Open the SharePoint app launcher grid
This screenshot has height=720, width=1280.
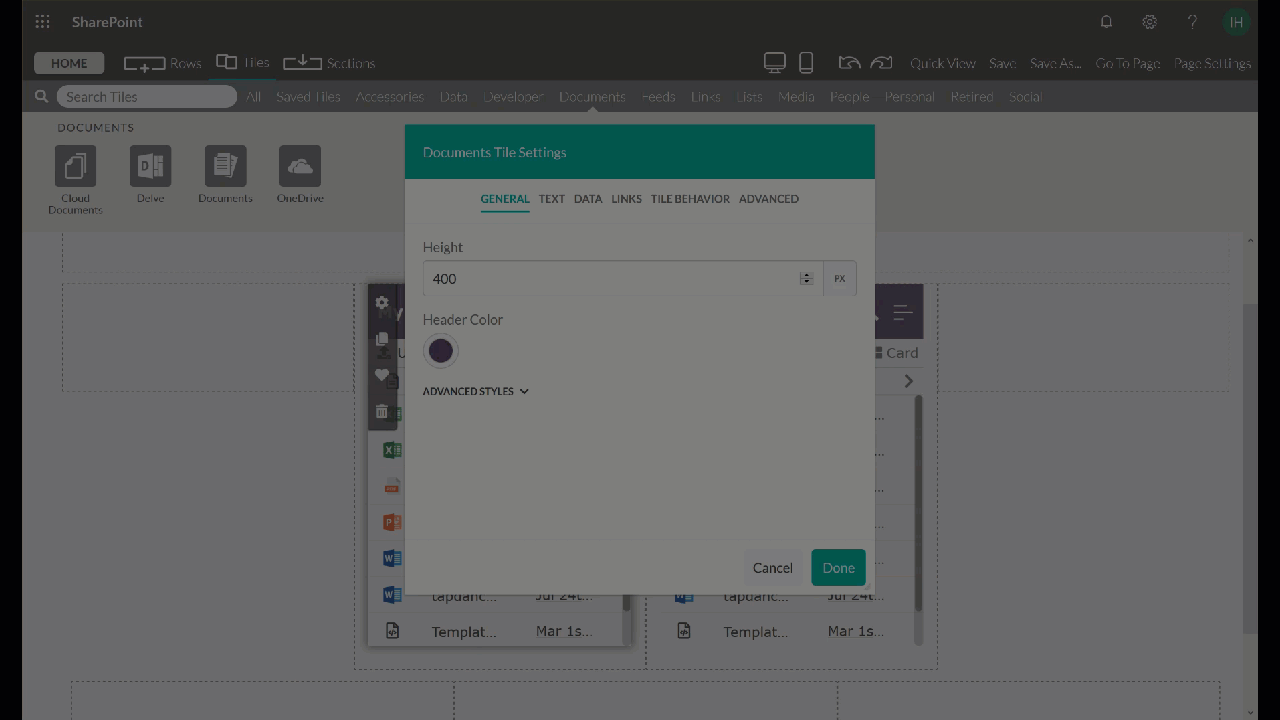pos(42,22)
